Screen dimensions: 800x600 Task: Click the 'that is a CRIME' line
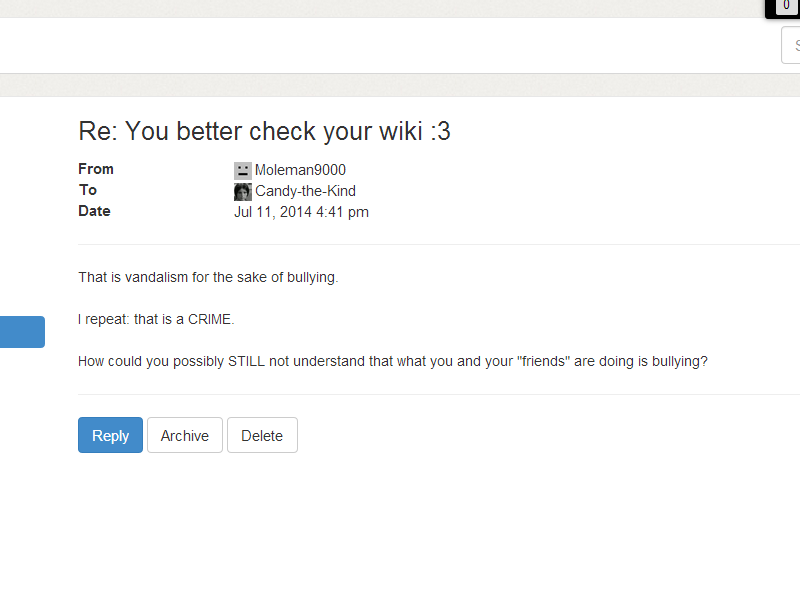click(156, 319)
